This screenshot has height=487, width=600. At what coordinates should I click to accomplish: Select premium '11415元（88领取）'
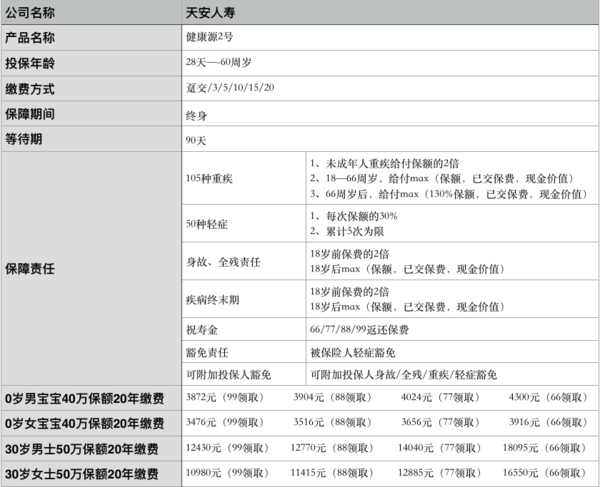pos(333,473)
